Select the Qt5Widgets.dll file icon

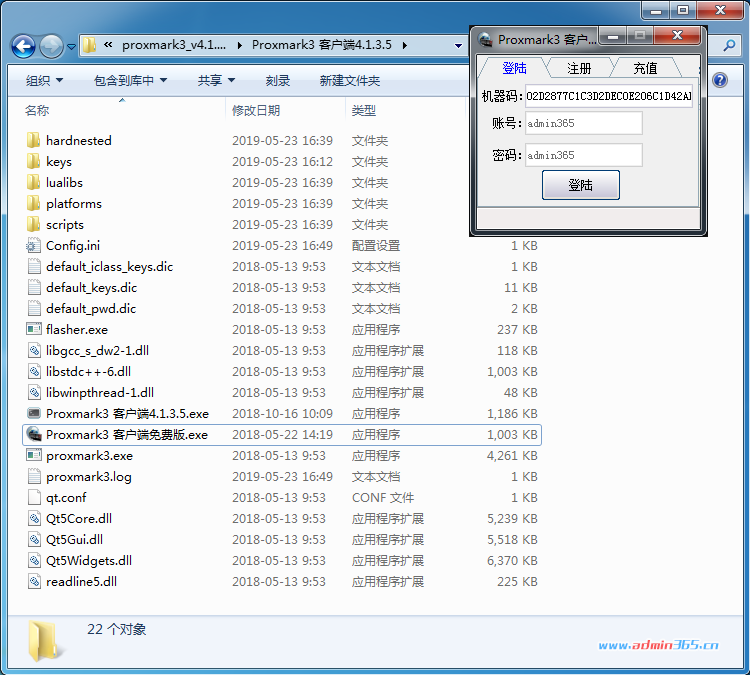(34, 561)
